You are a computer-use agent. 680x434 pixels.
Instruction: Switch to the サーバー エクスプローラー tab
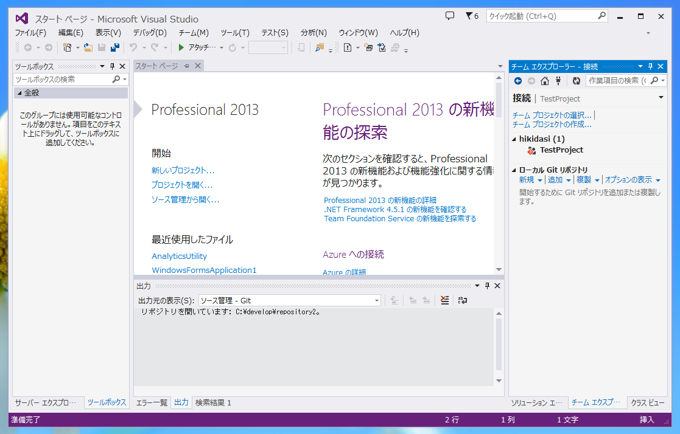click(x=46, y=403)
